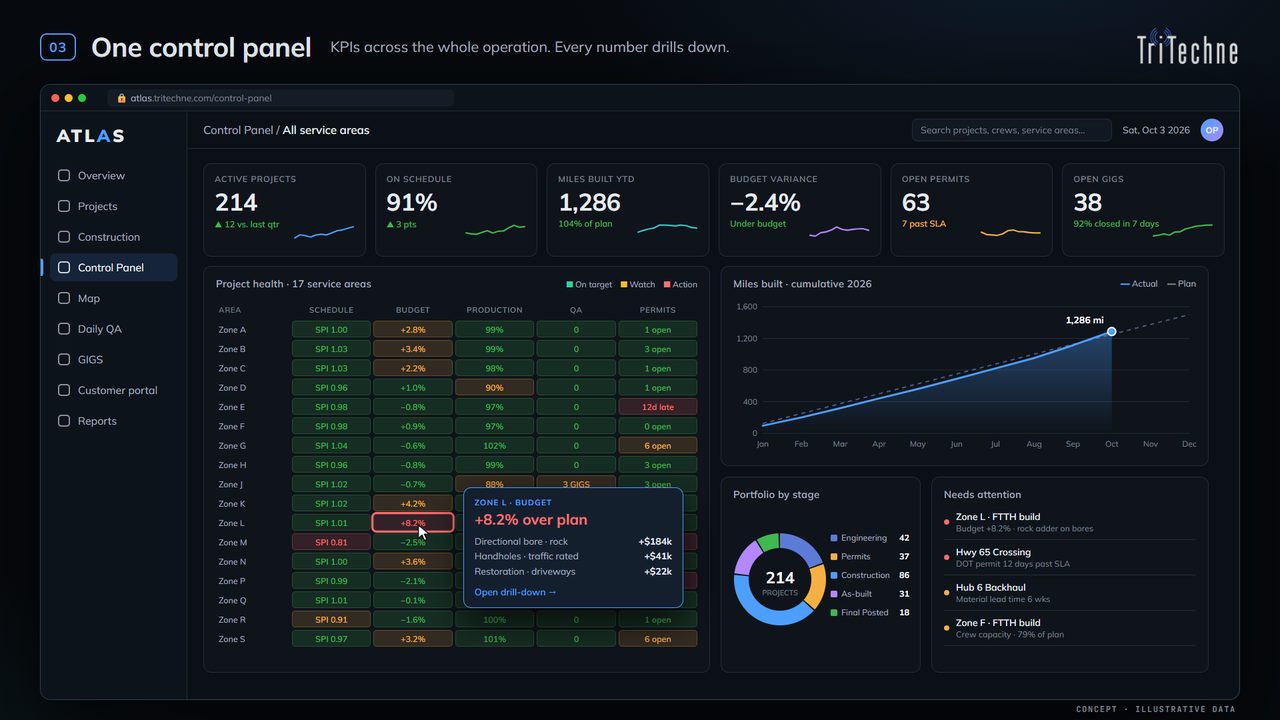Click the Engineering stage legend swatch
The image size is (1280, 720).
point(834,538)
